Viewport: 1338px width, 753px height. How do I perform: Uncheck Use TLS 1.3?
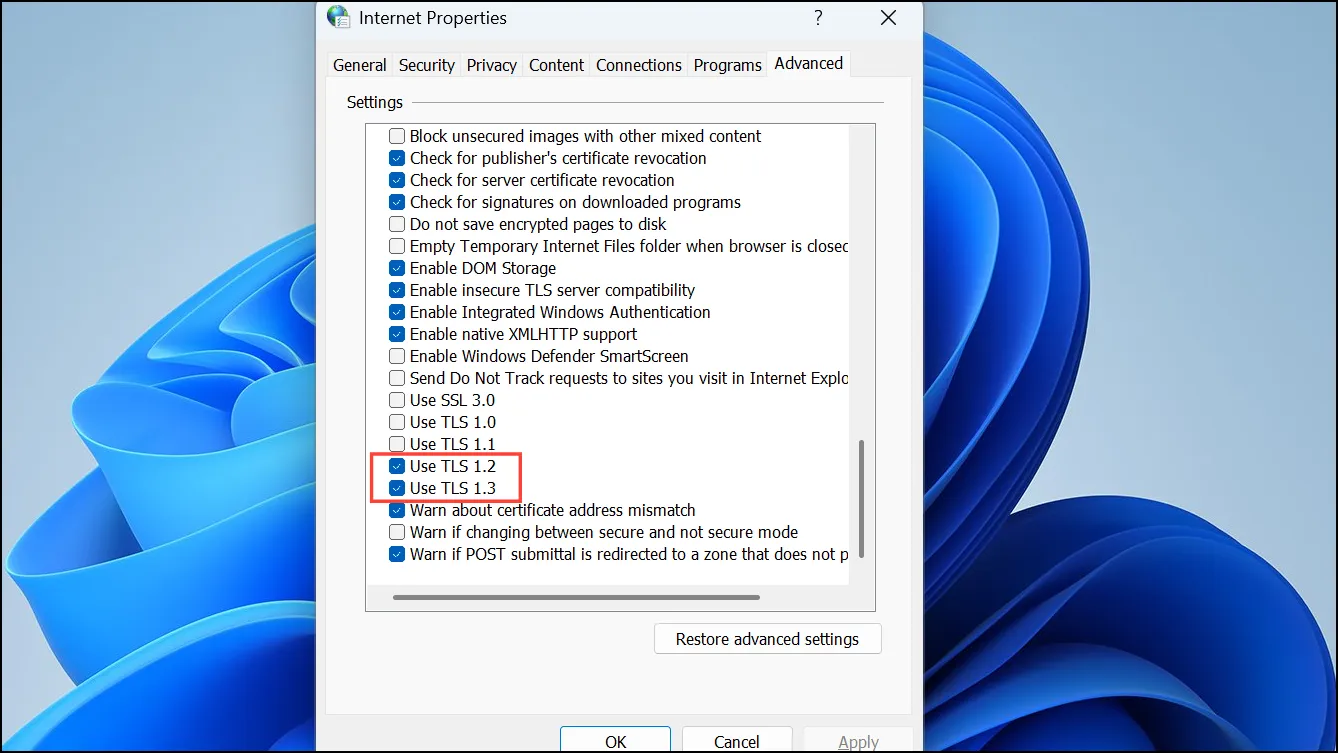[397, 488]
